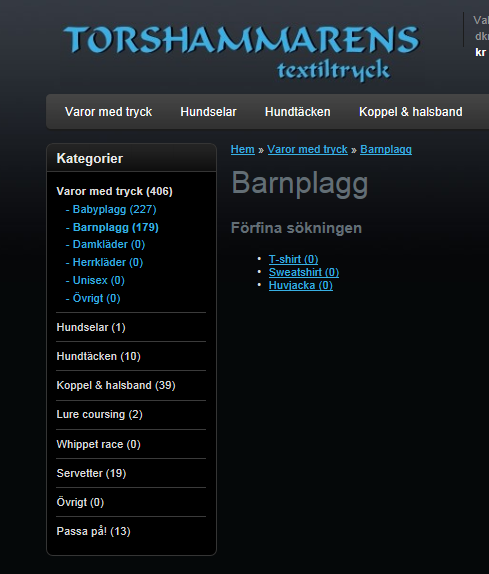Open Damkläder (0) subcategory

109,244
